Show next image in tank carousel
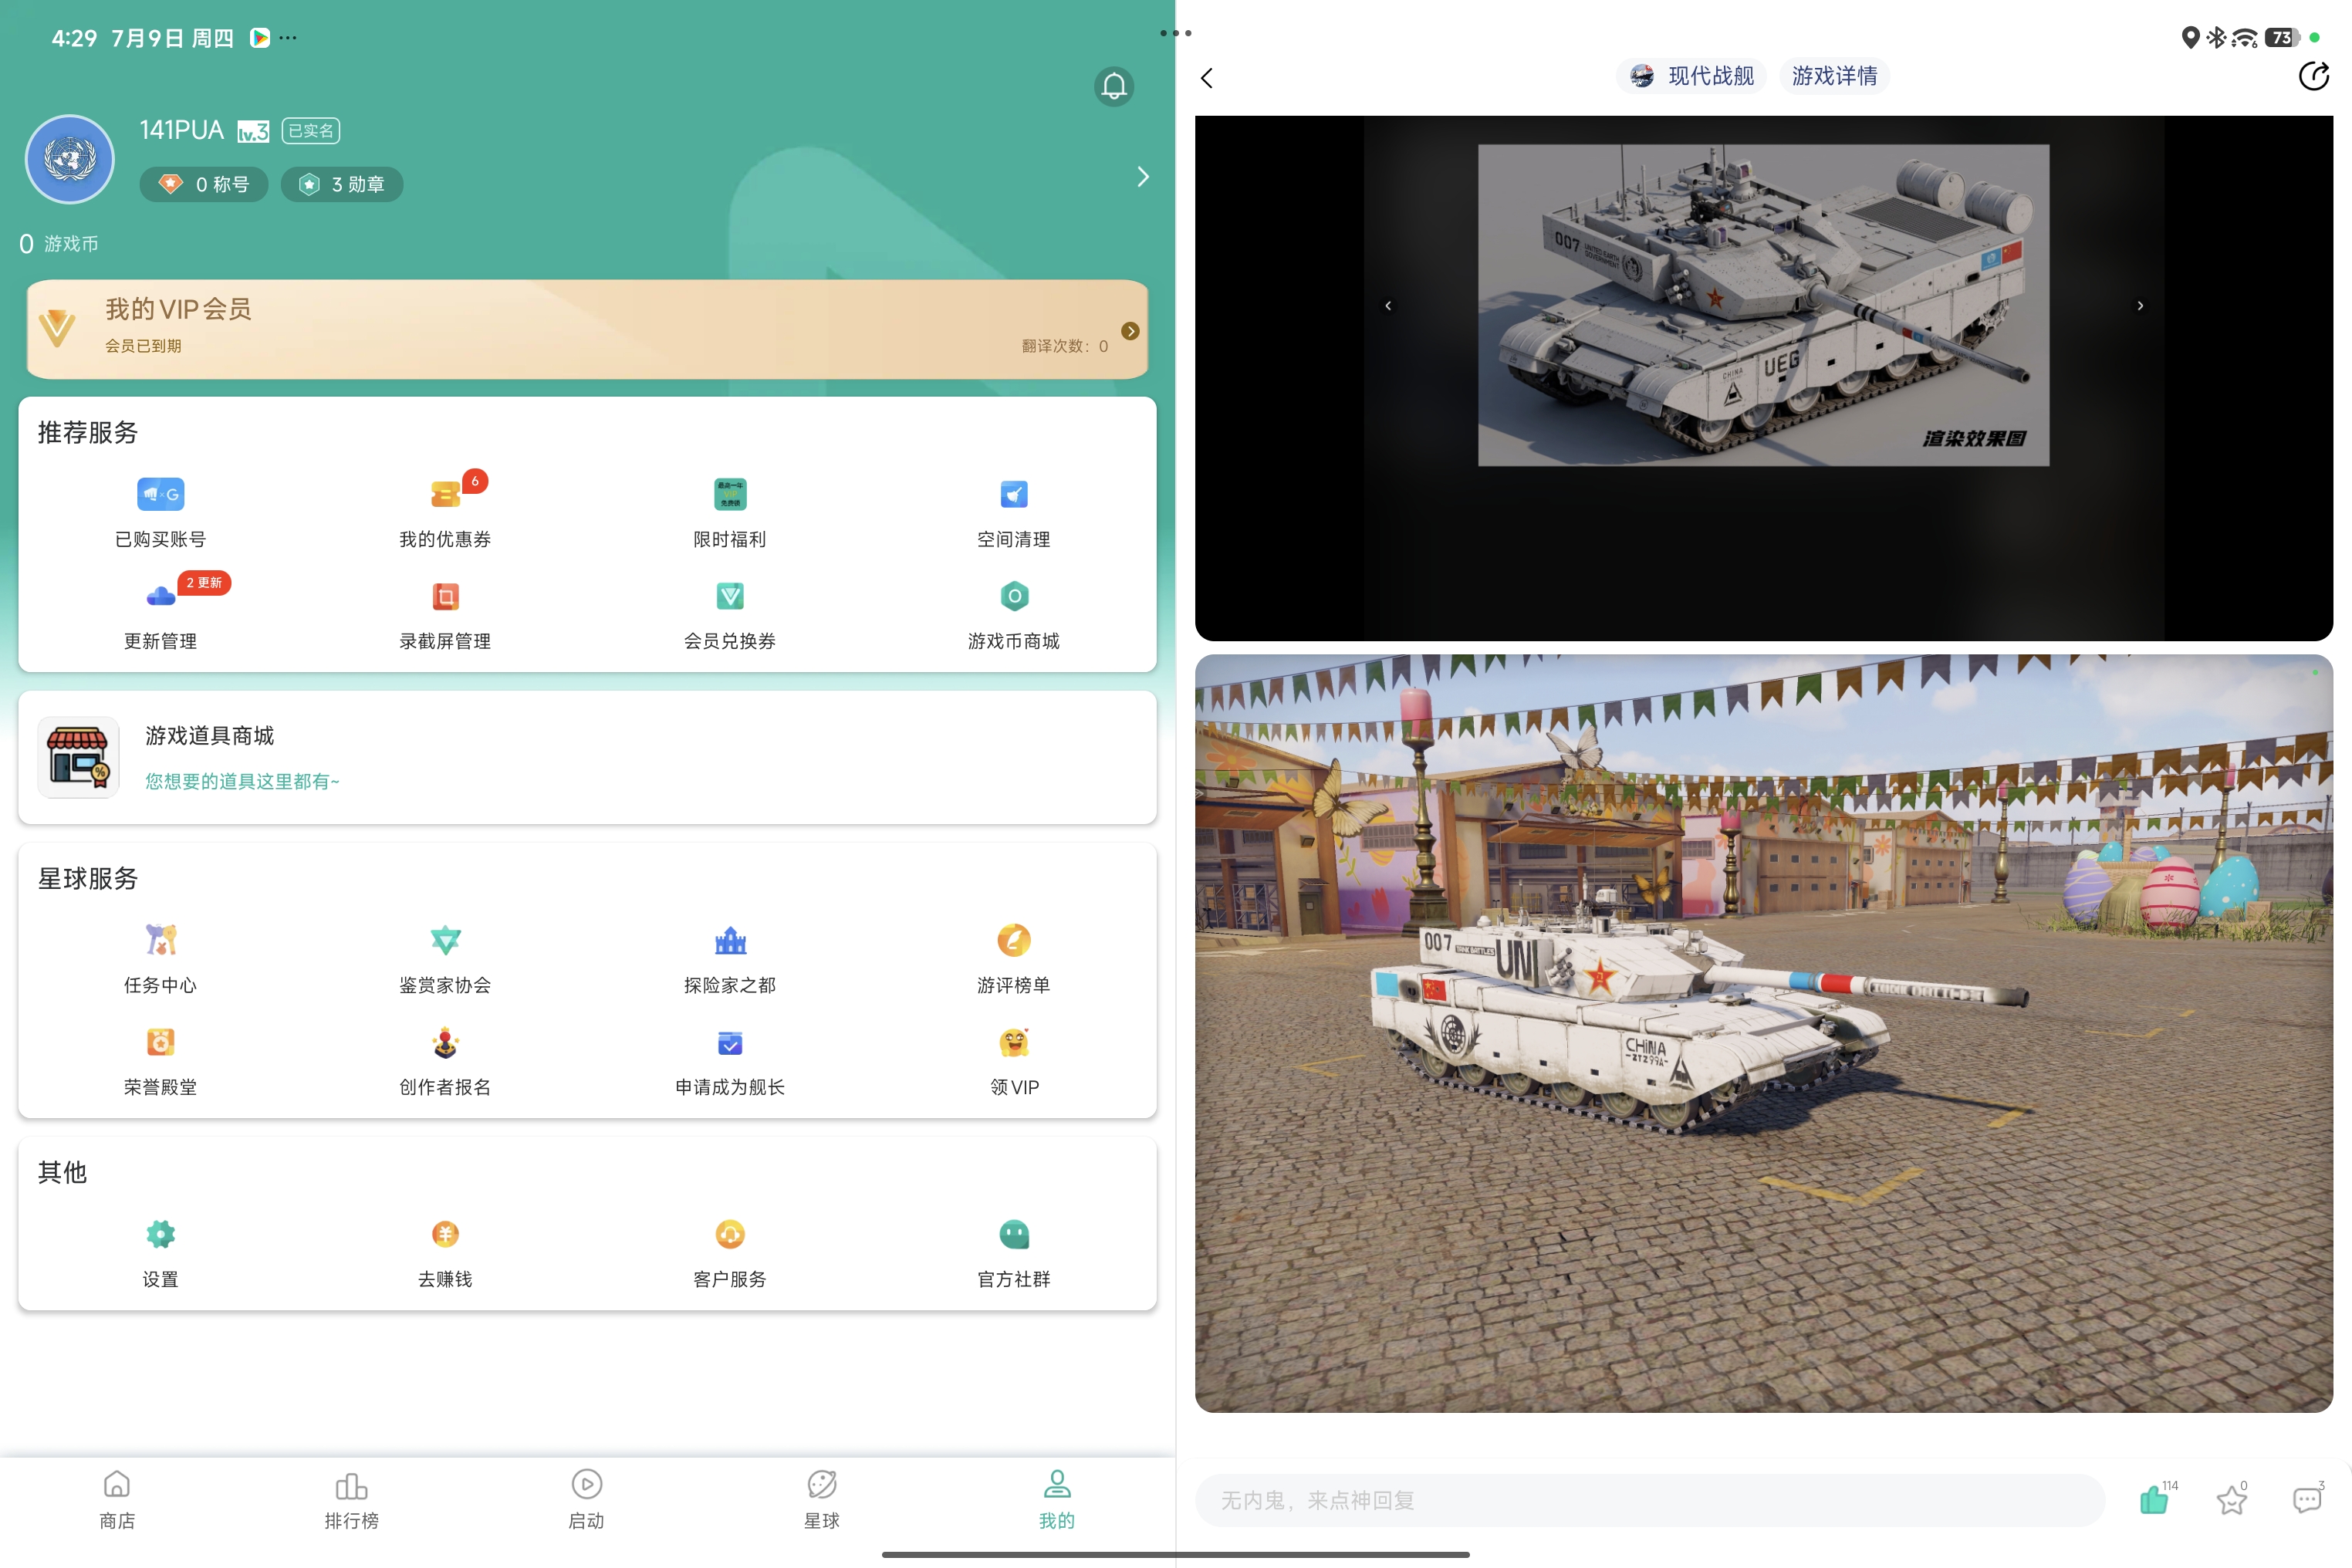 coord(2140,306)
